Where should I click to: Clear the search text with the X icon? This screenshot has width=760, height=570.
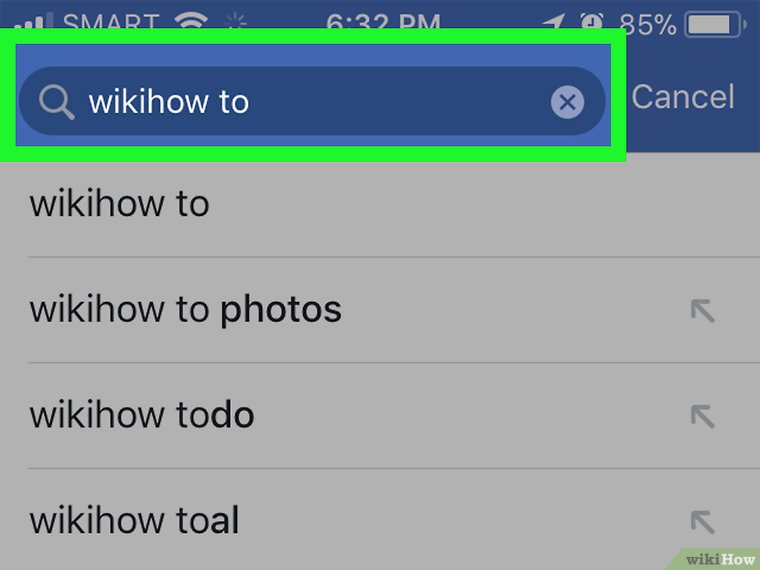[x=567, y=101]
